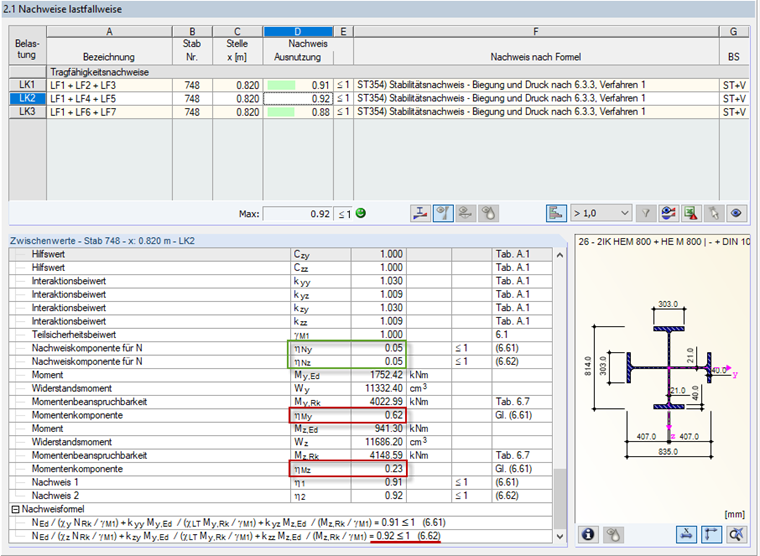Click the ST354 formula text in LK1 row
The image size is (760, 556).
point(501,85)
